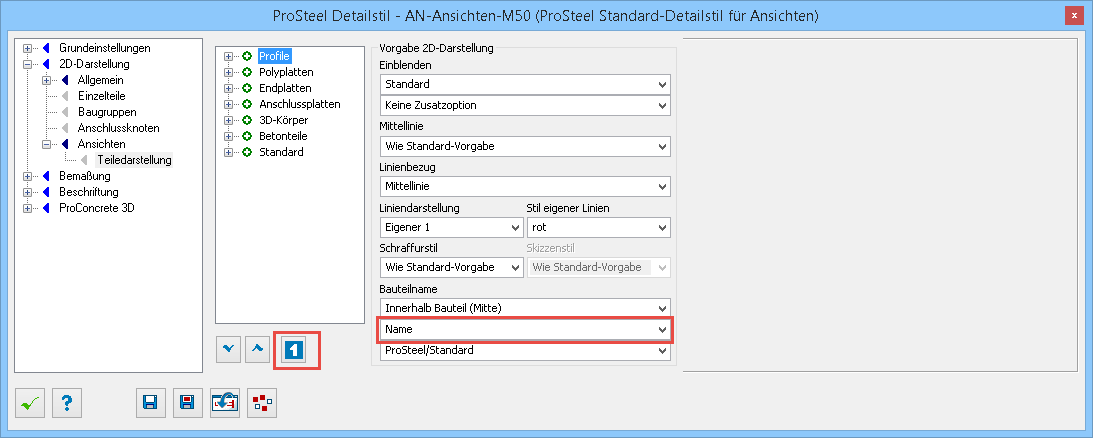The height and width of the screenshot is (438, 1093).
Task: Open the Bauteilname 'Name' dropdown
Action: [x=525, y=329]
